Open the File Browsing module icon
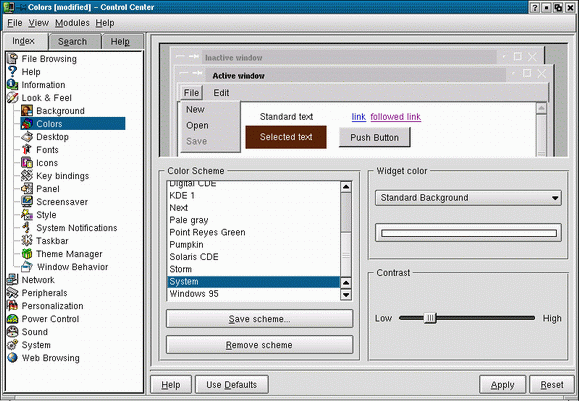The width and height of the screenshot is (579, 401). coord(13,59)
